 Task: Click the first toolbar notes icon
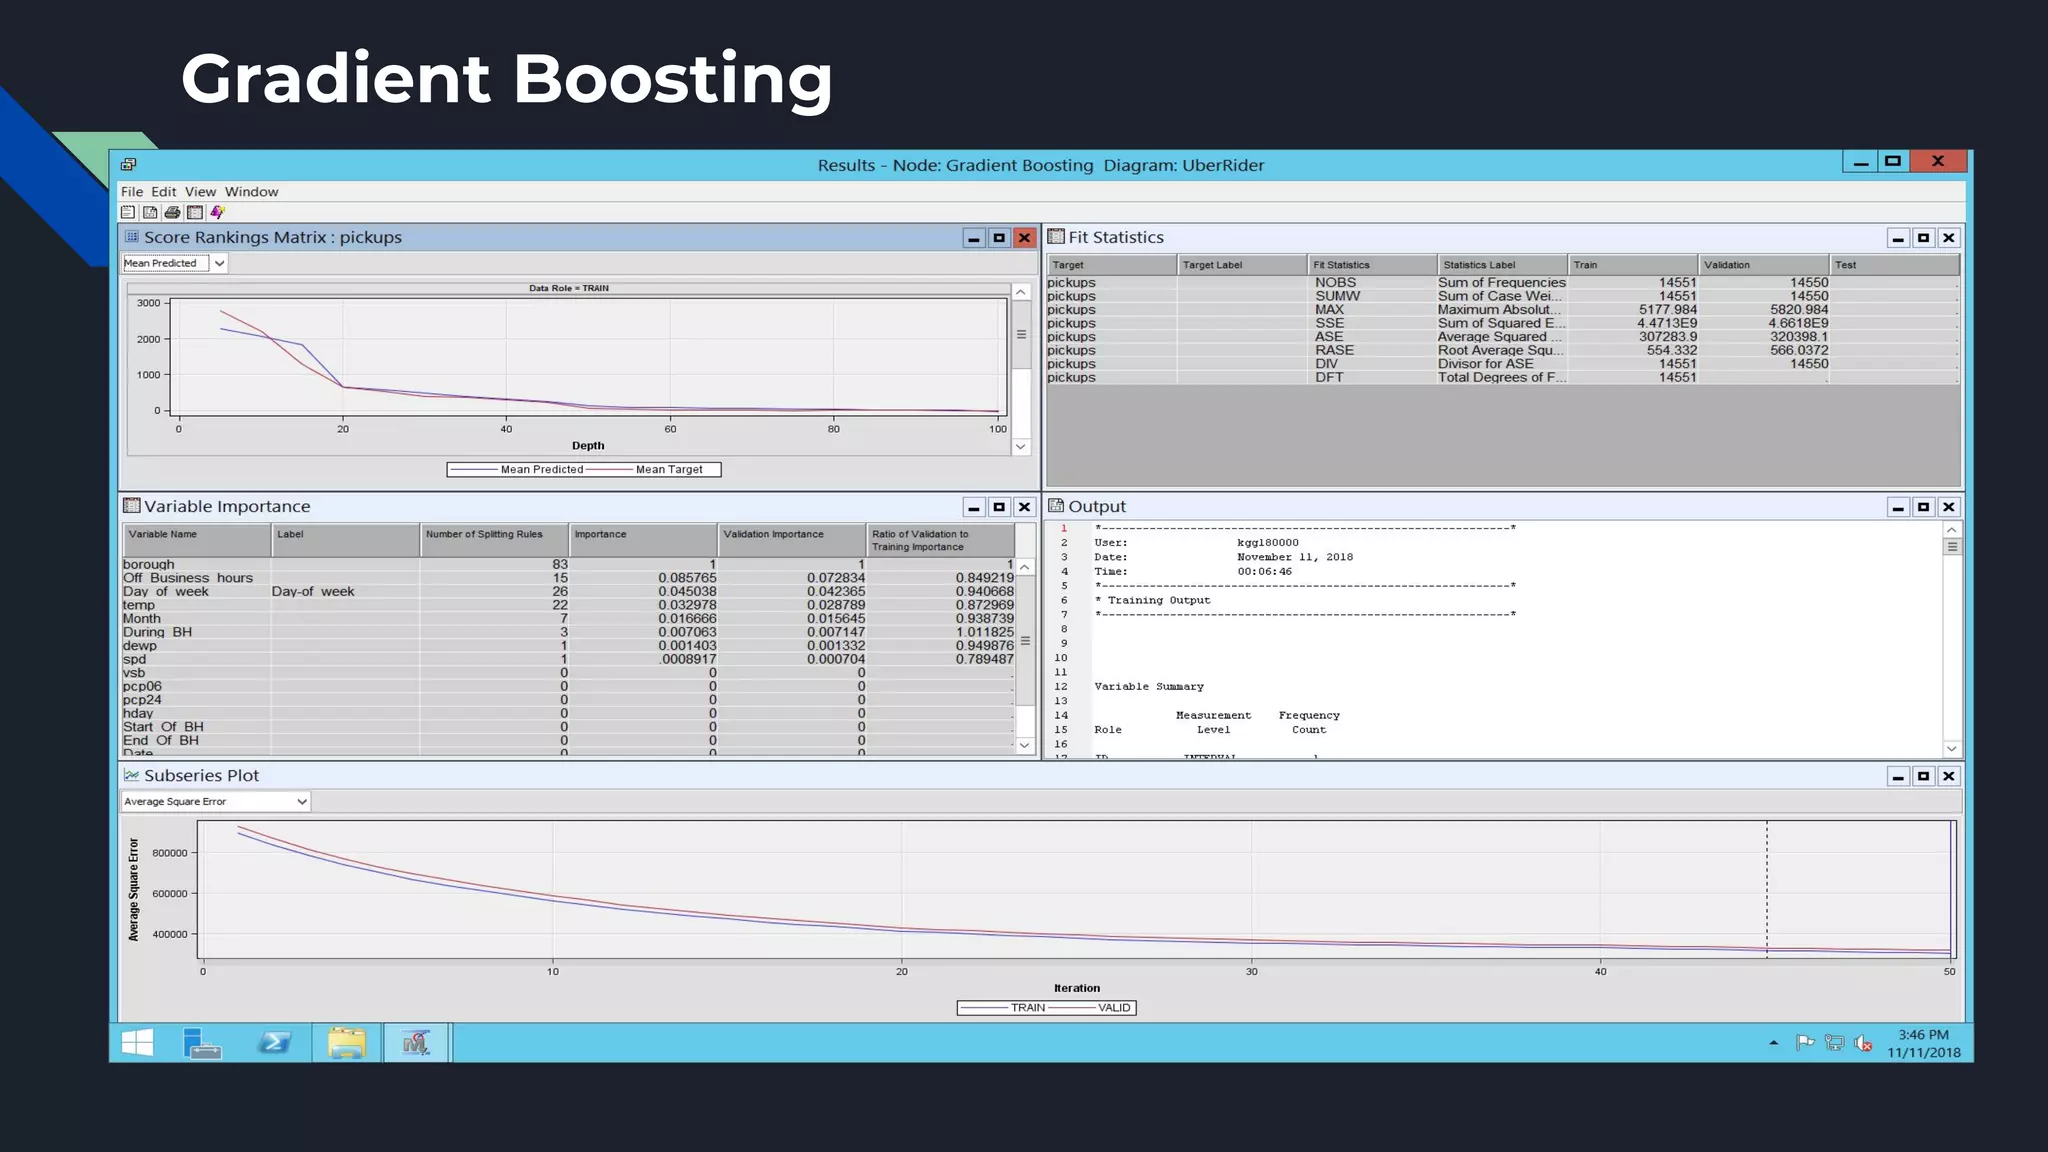pos(128,212)
